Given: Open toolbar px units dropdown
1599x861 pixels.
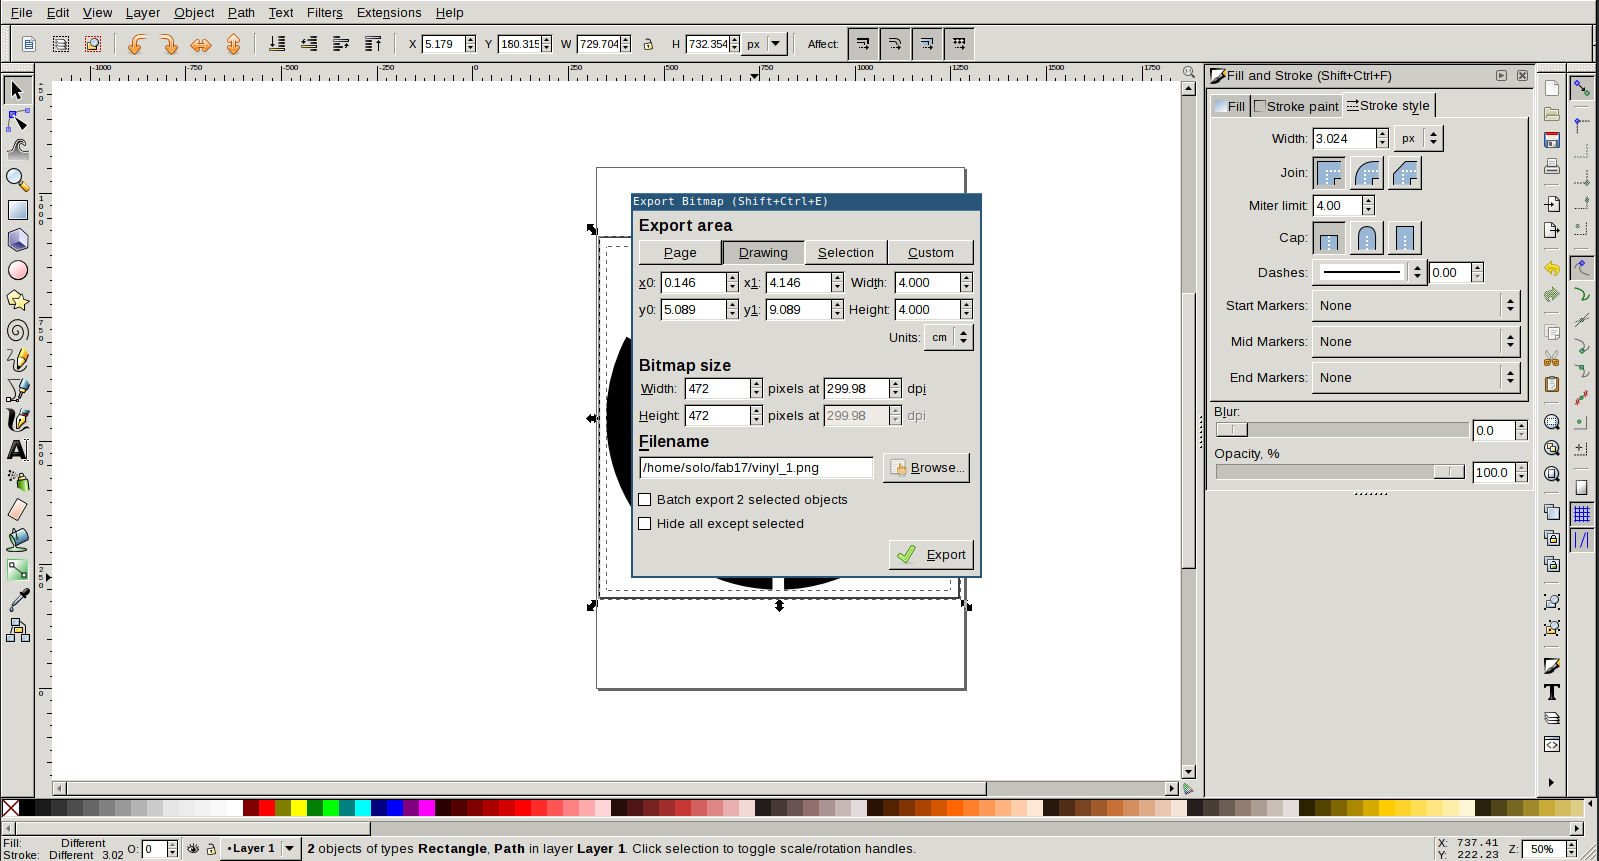Looking at the screenshot, I should [764, 44].
